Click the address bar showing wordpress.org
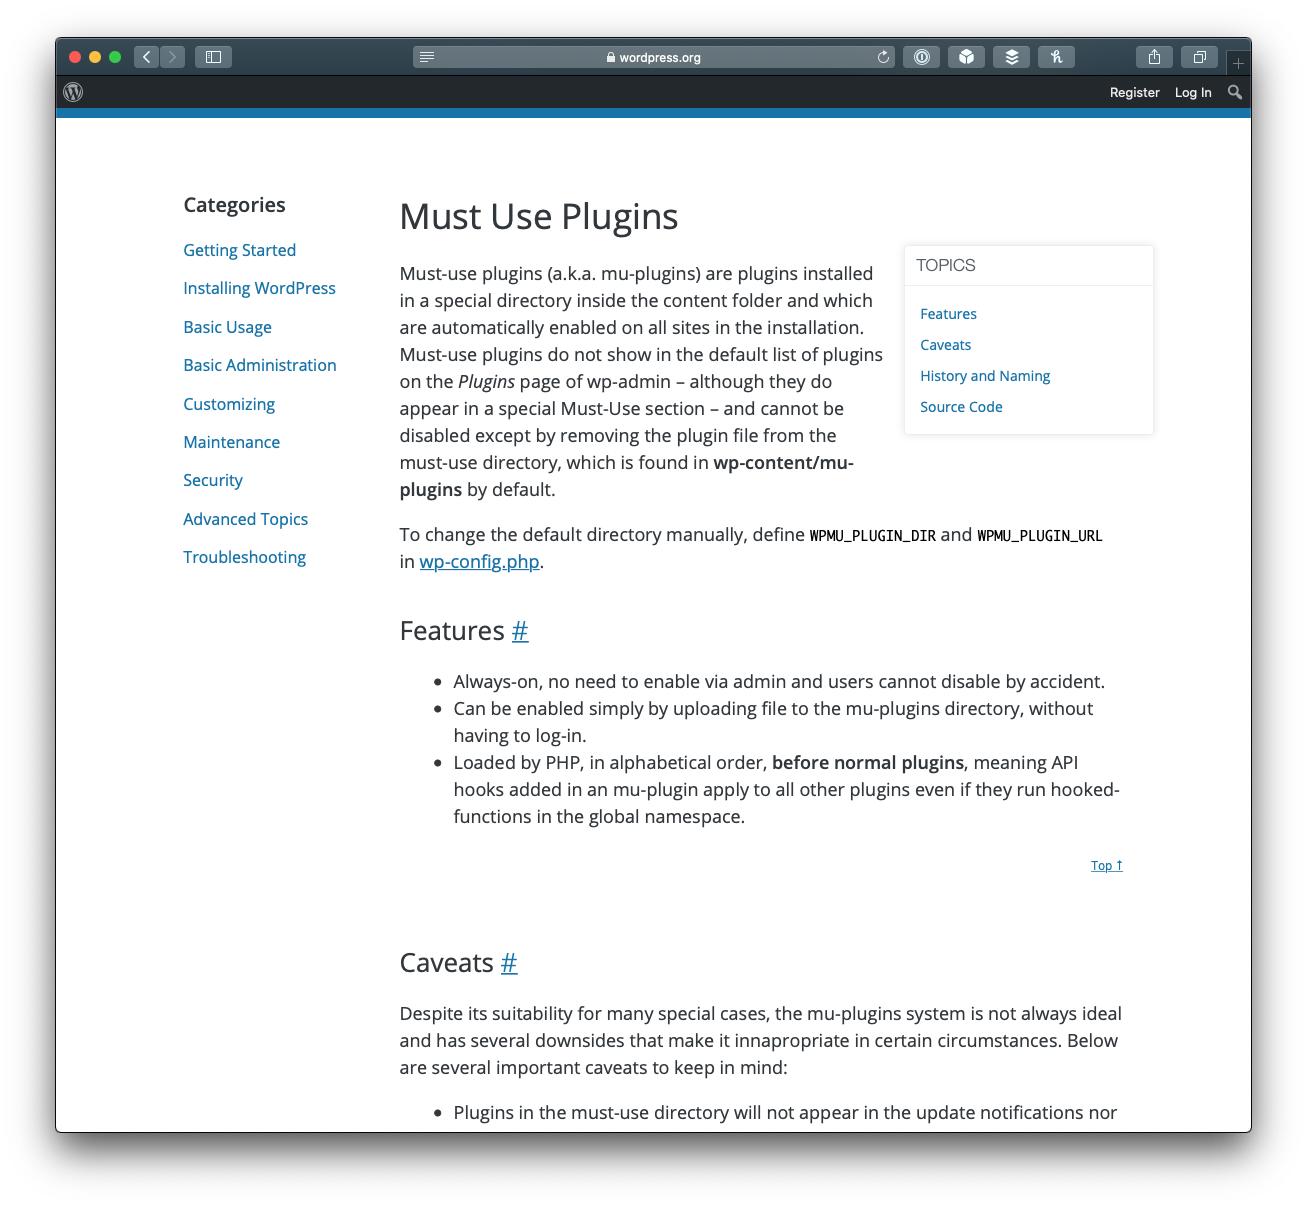Screen dimensions: 1307x1206 point(653,57)
